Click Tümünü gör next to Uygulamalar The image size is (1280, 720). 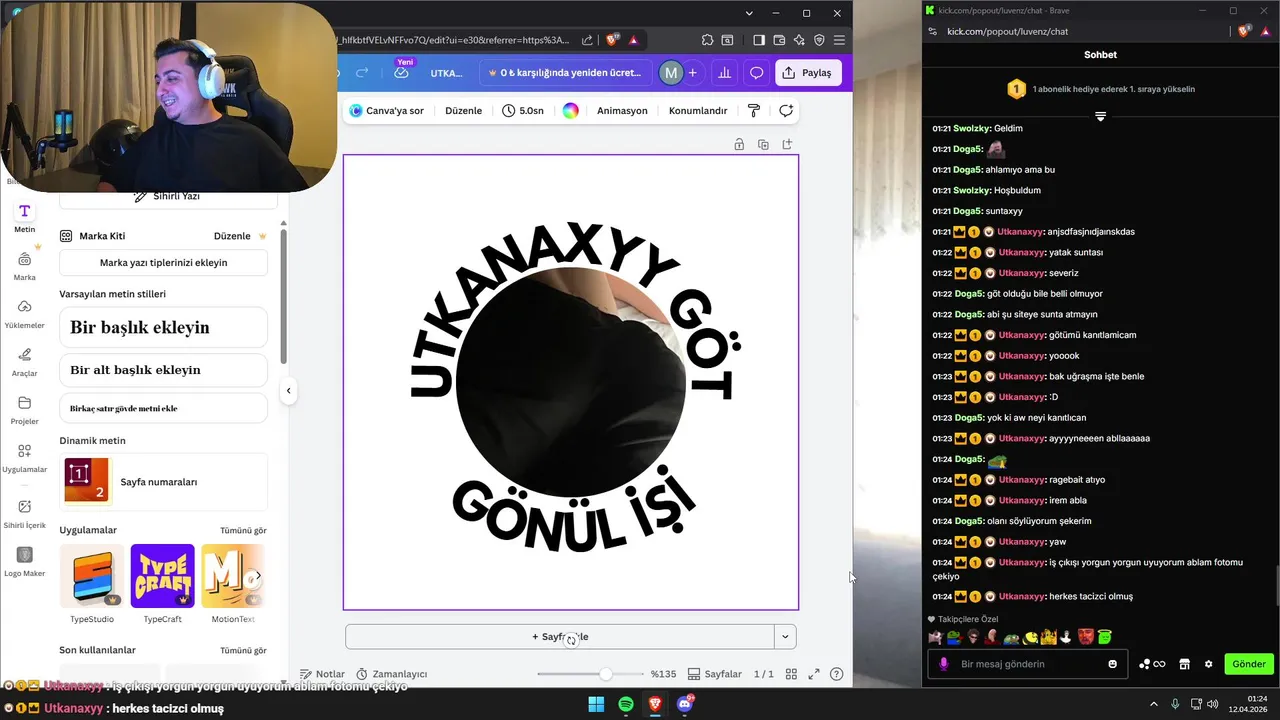coord(243,530)
